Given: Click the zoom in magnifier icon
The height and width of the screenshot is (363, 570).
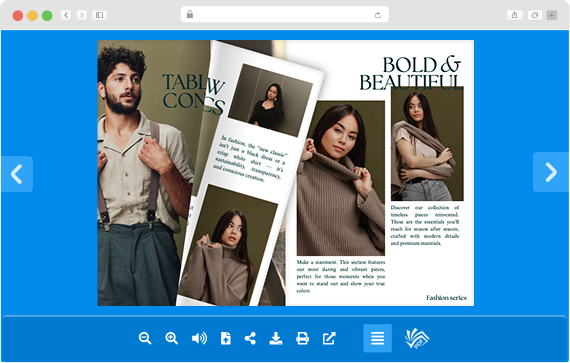Looking at the screenshot, I should (x=172, y=338).
